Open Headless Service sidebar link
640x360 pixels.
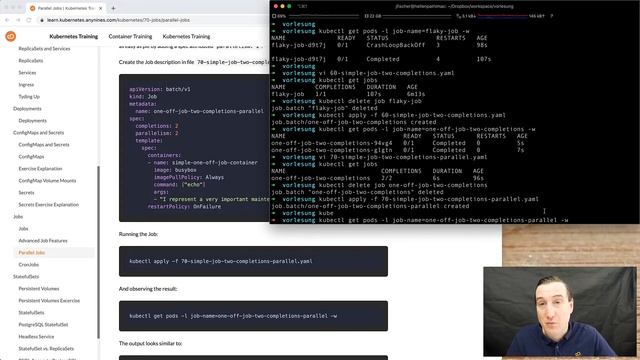tap(36, 337)
